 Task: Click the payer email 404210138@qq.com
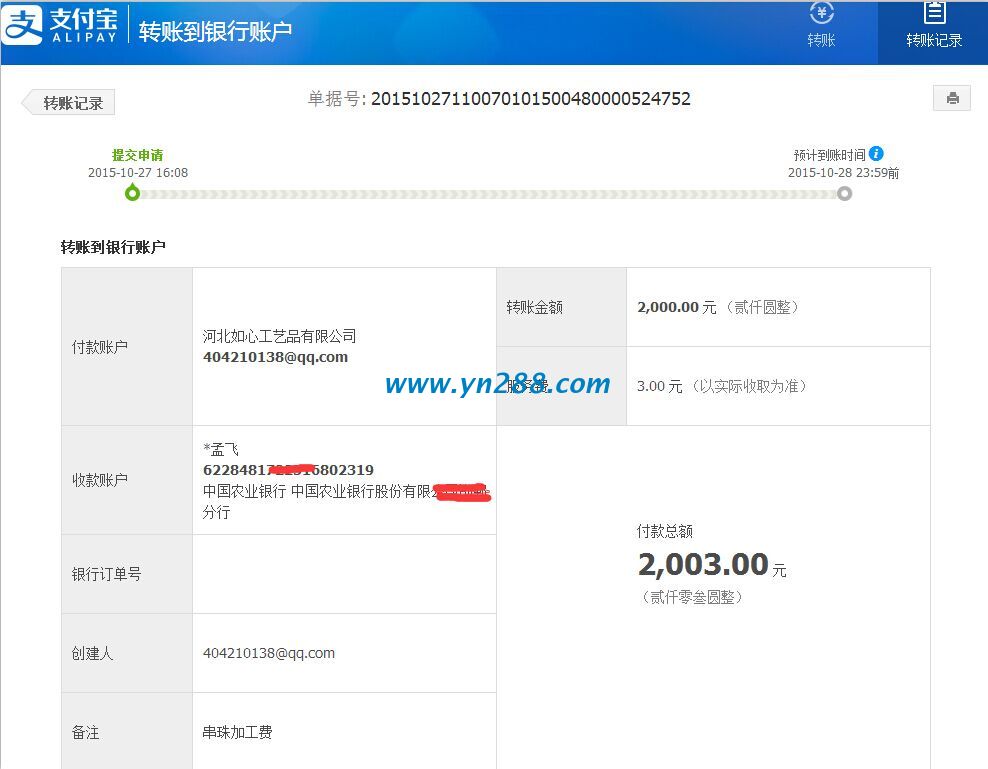click(275, 357)
